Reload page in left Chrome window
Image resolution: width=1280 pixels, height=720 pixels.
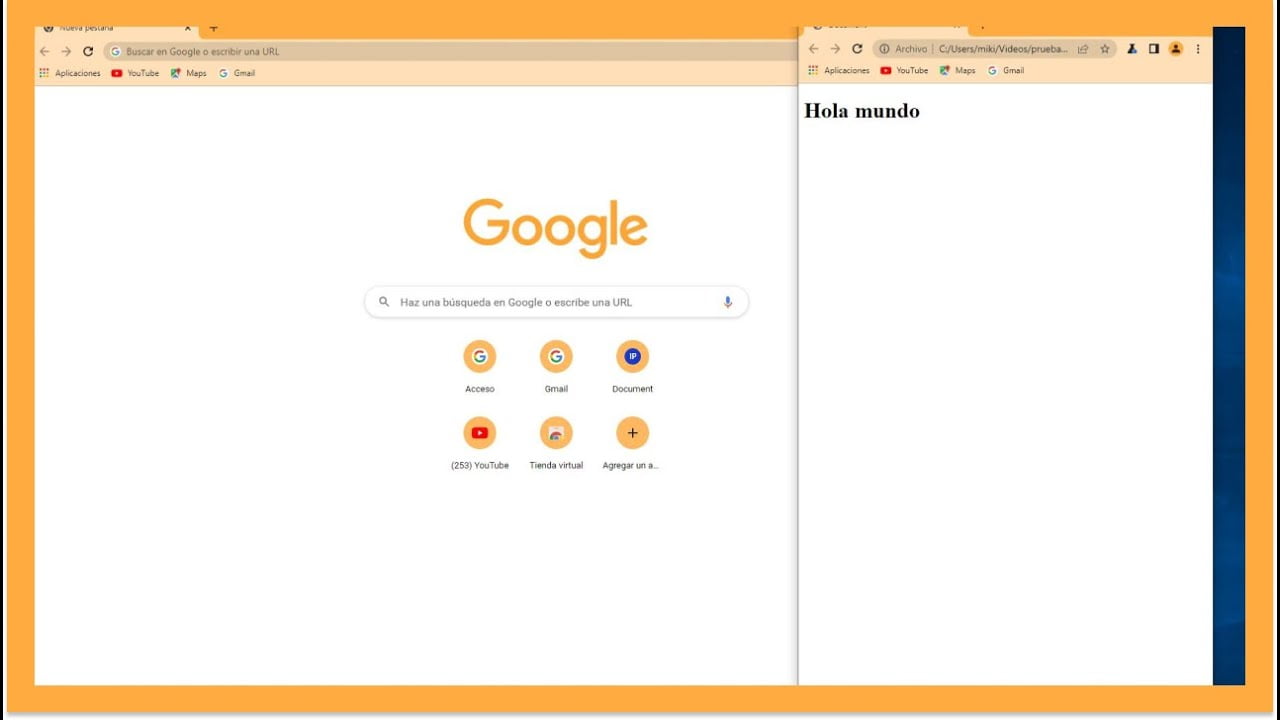(x=88, y=51)
